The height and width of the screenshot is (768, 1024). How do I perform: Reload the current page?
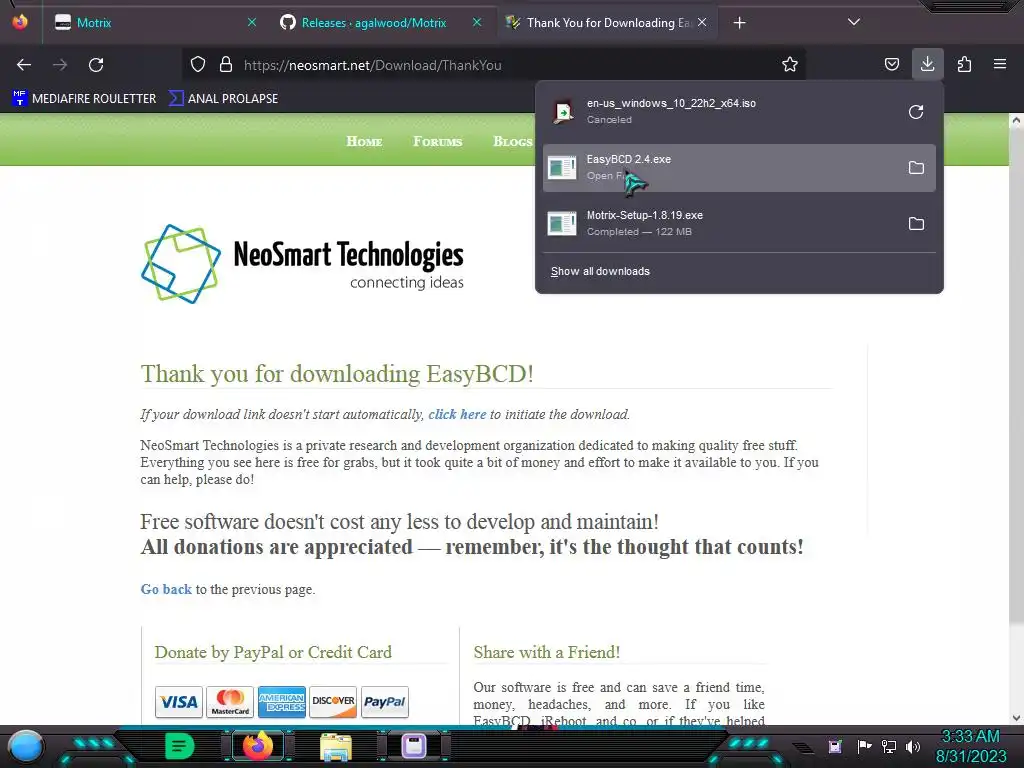pyautogui.click(x=96, y=65)
